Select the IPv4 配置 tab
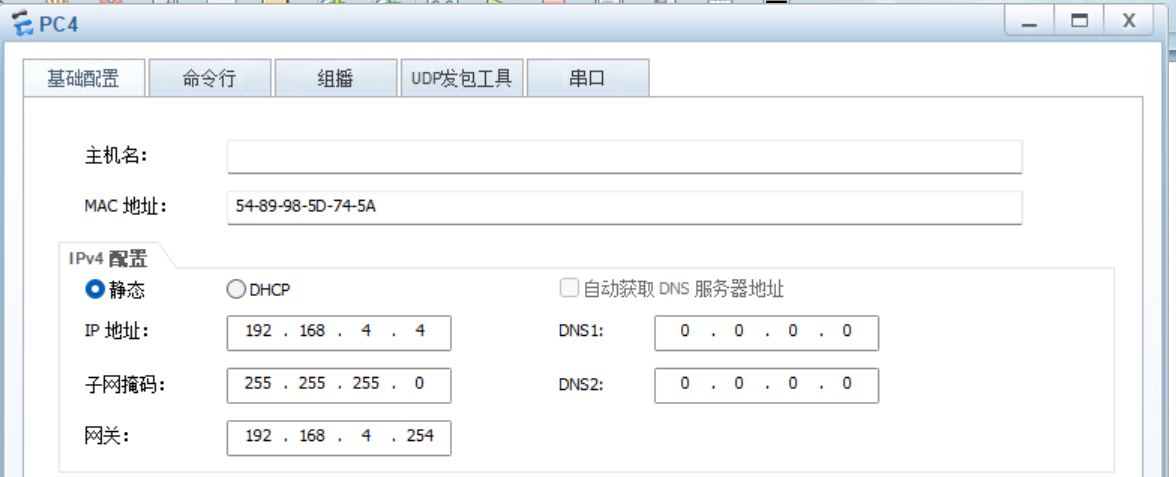Image resolution: width=1176 pixels, height=477 pixels. click(x=109, y=259)
